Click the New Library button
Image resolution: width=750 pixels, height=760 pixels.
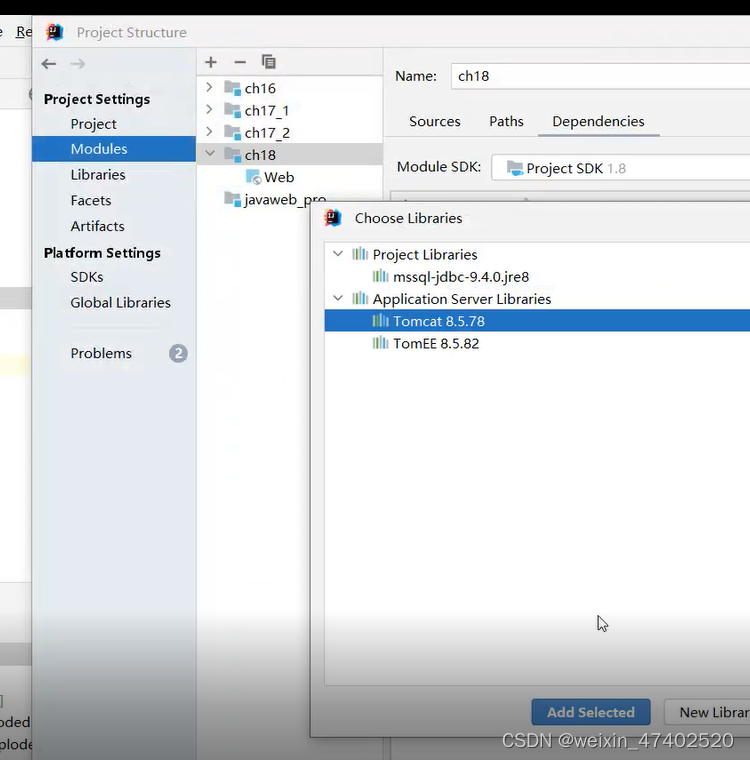[707, 712]
